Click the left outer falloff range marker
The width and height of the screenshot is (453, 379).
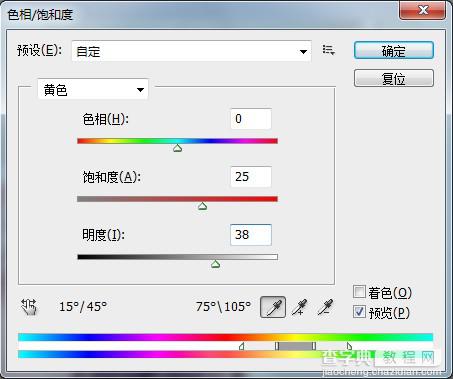coord(242,346)
